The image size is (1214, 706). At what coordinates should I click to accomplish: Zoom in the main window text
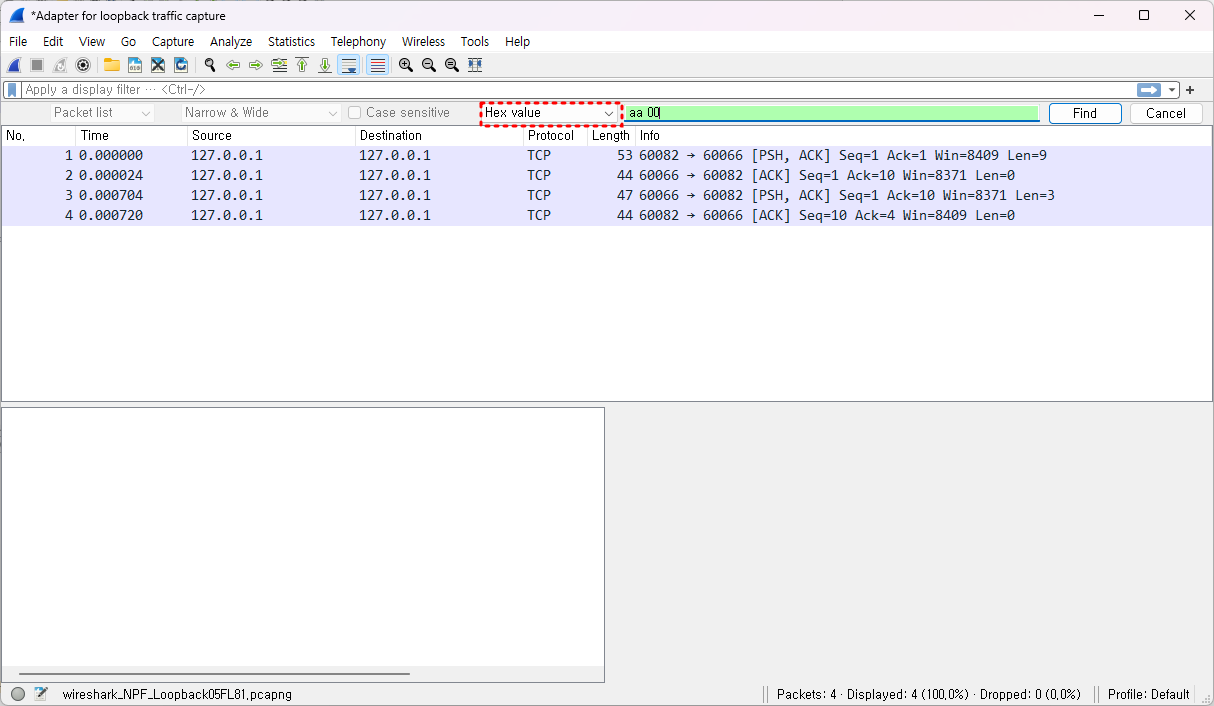[406, 65]
